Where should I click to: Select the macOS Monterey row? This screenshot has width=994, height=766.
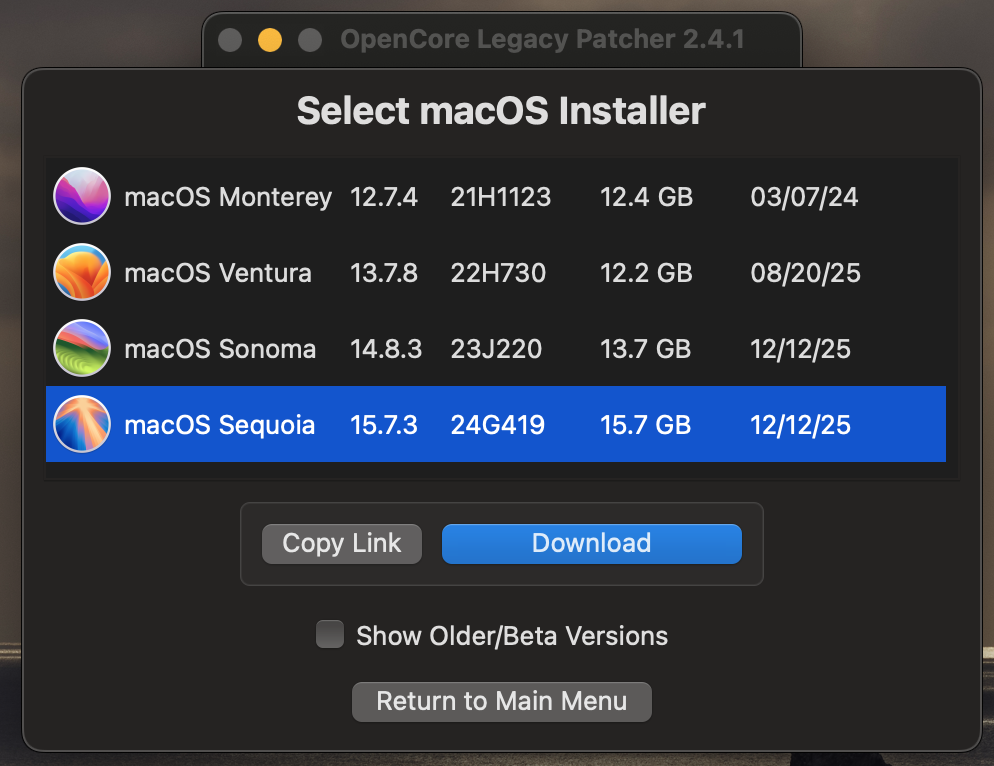click(x=496, y=196)
